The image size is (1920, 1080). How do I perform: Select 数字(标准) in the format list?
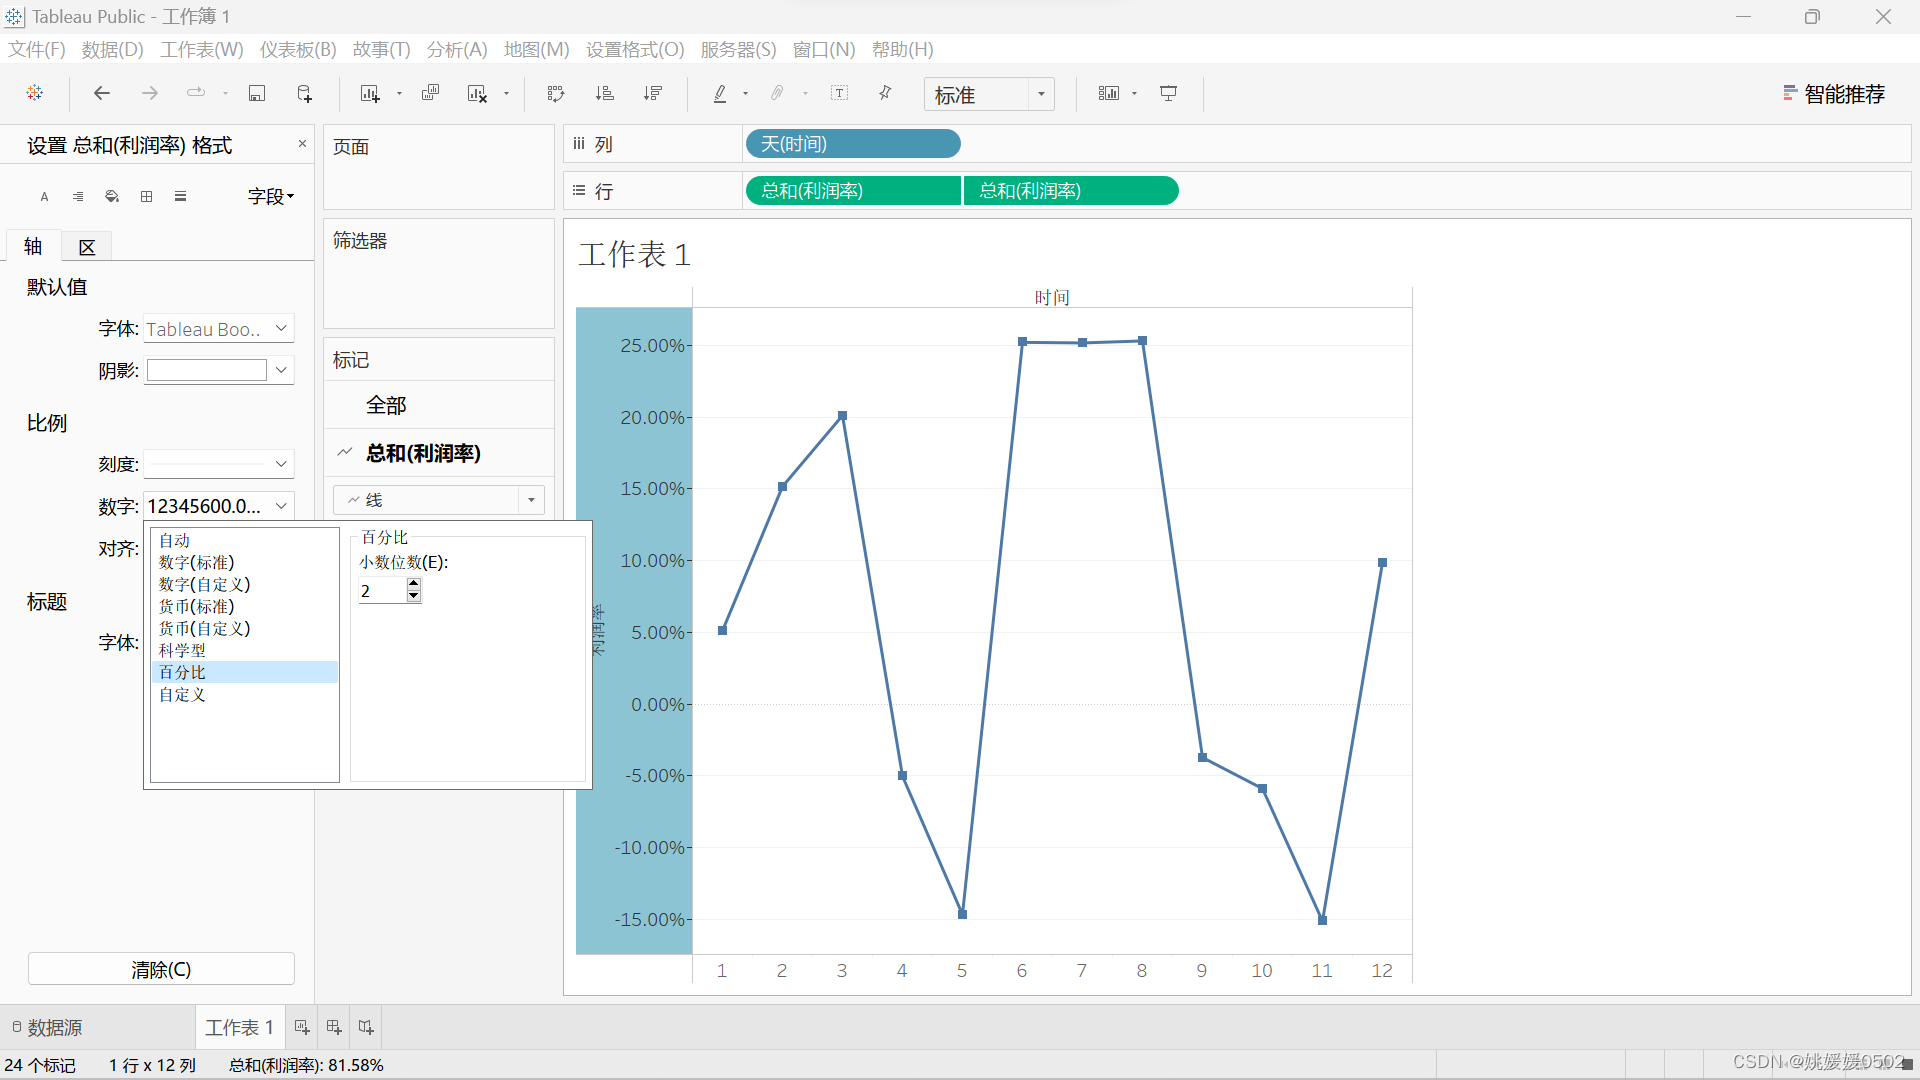(197, 562)
